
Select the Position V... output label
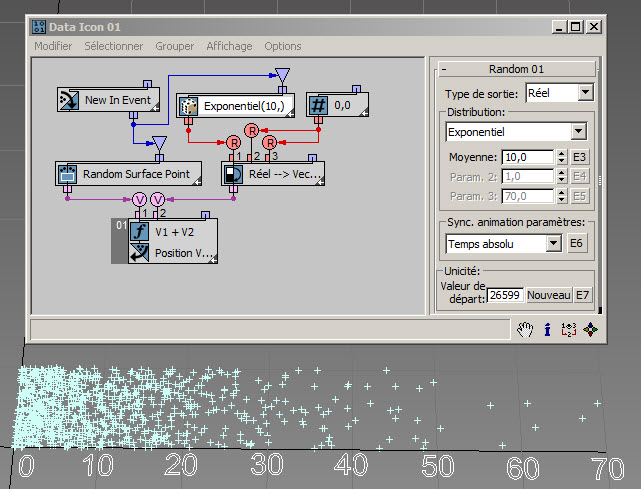point(184,253)
